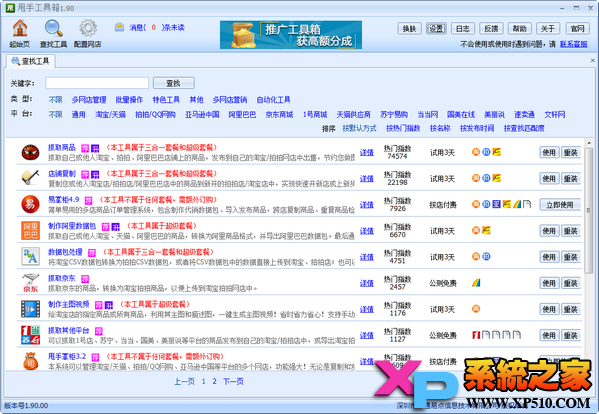Select the 制作主图视频 film icon
Screen dimensions: 599x414
[30, 309]
